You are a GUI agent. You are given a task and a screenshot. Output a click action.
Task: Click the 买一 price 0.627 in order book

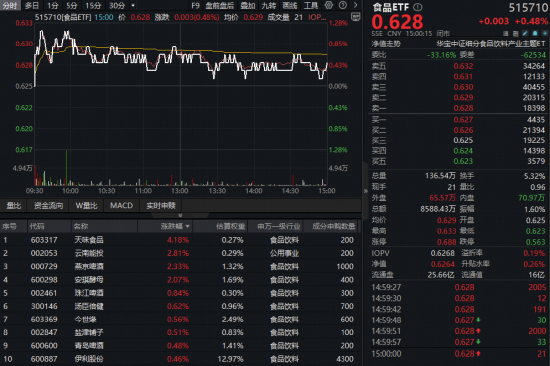click(463, 120)
